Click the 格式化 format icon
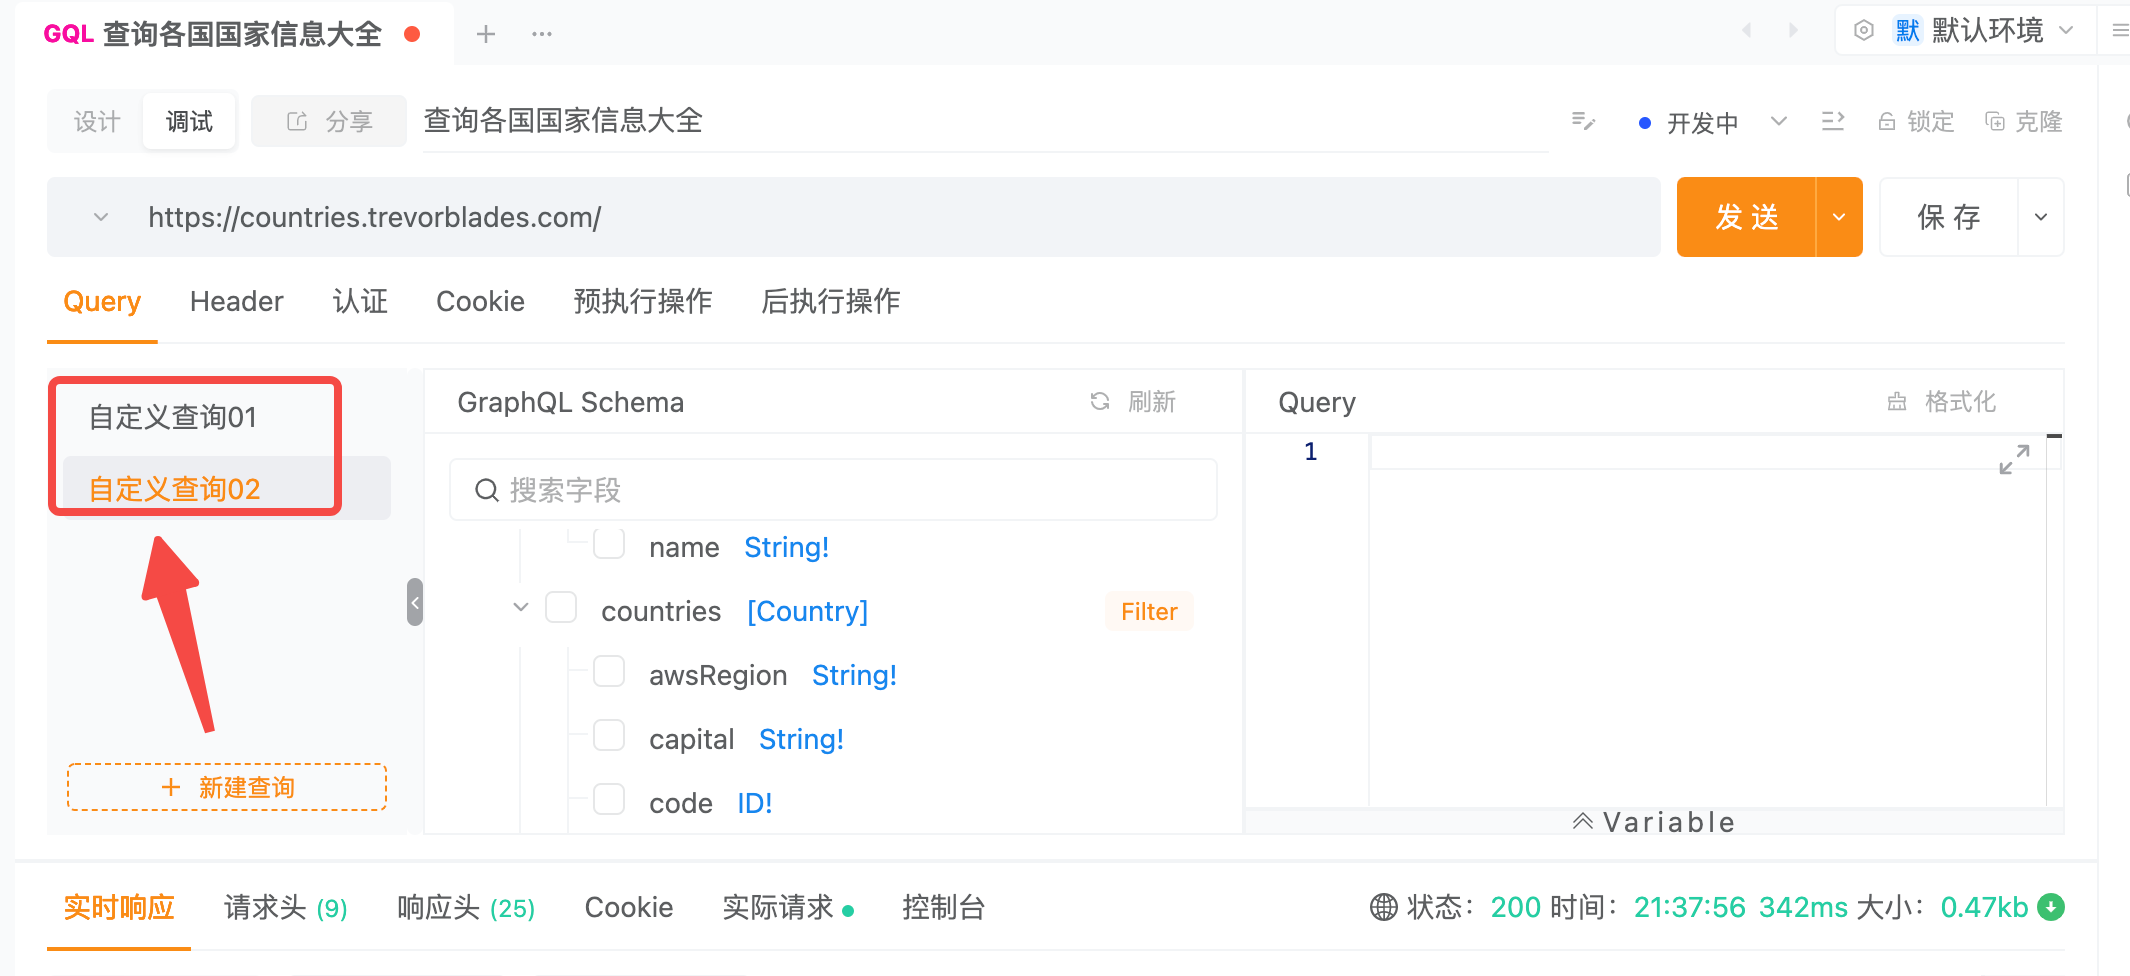Viewport: 2130px width, 976px height. [x=1897, y=401]
